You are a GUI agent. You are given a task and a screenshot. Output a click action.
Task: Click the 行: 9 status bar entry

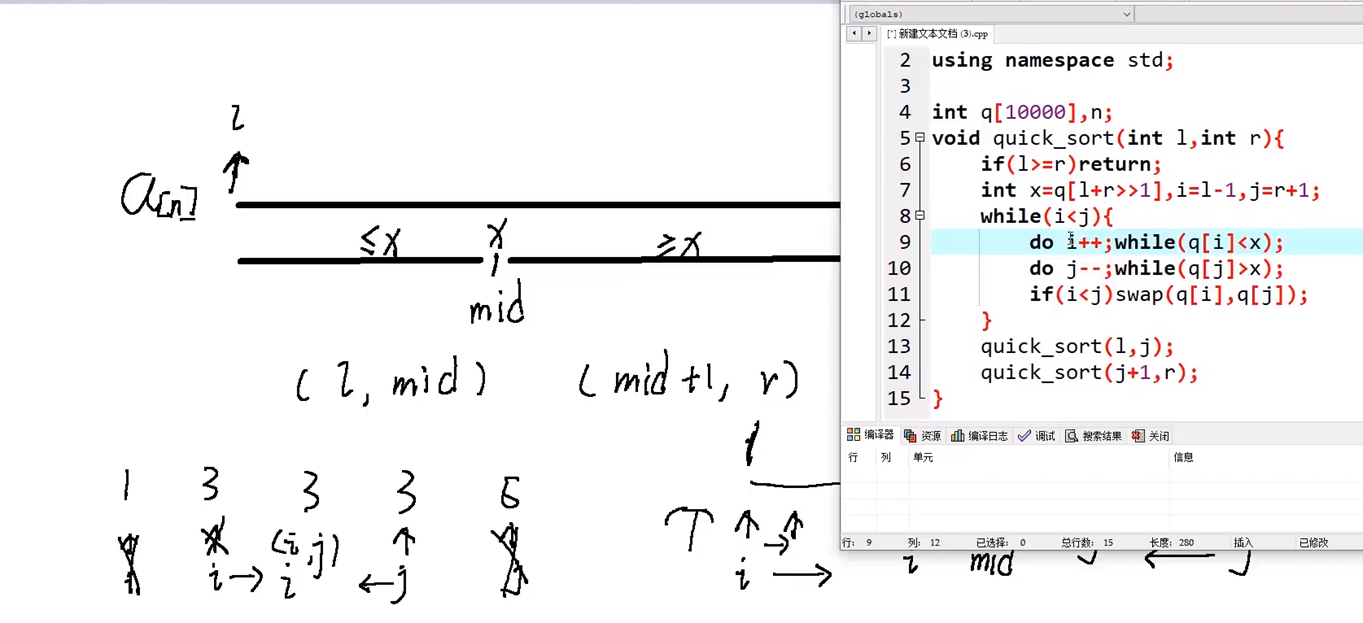pos(858,543)
